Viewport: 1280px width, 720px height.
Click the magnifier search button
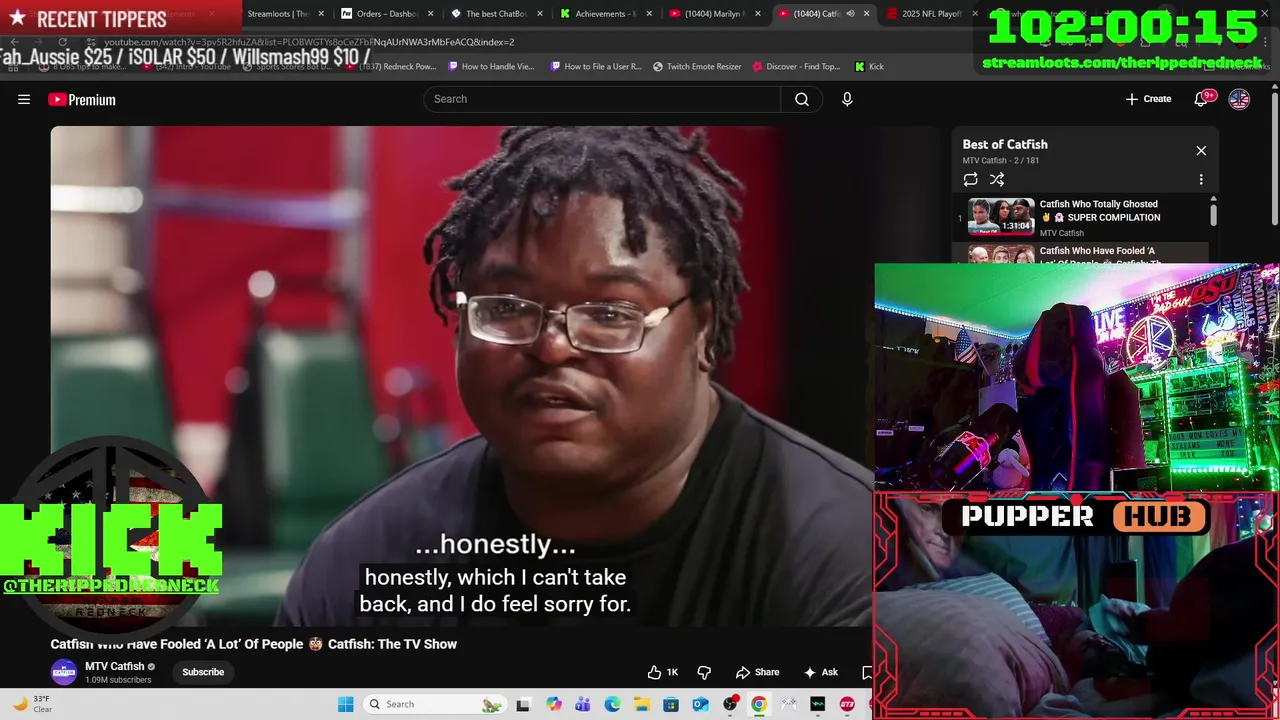[x=802, y=99]
